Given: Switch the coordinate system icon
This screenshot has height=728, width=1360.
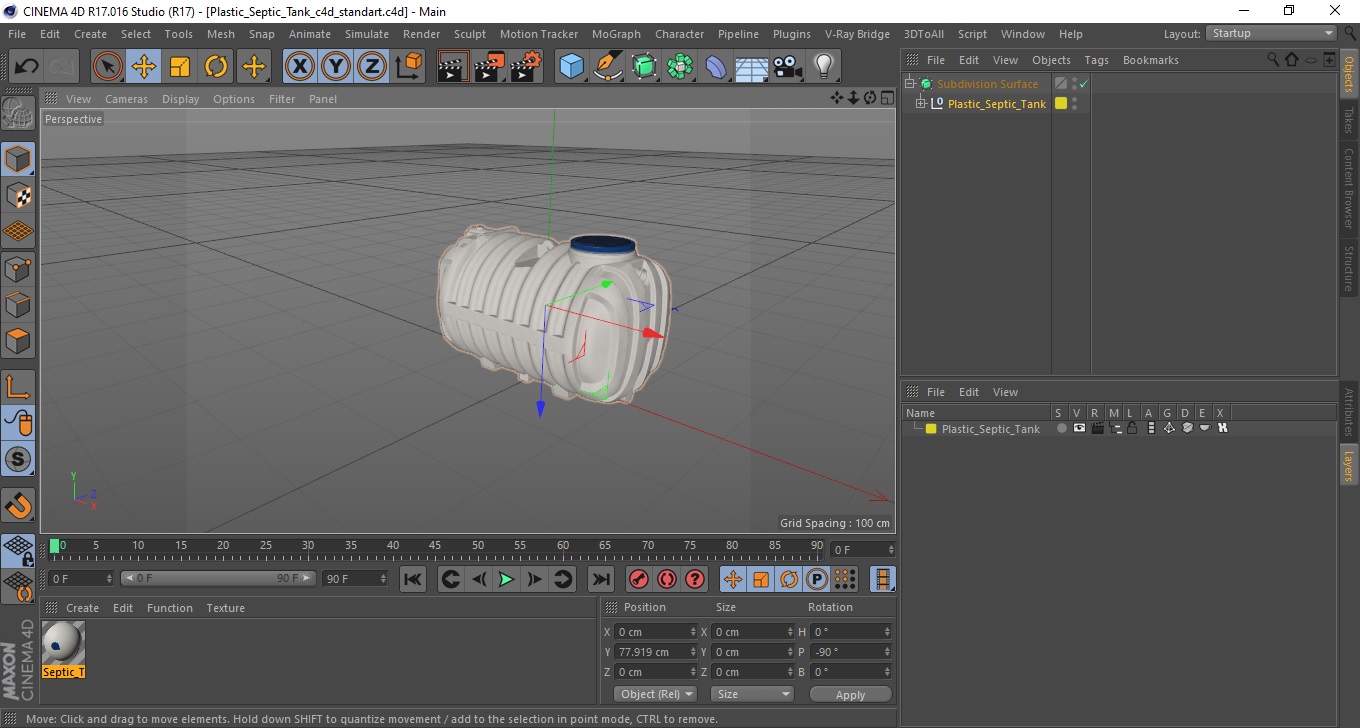Looking at the screenshot, I should (408, 67).
